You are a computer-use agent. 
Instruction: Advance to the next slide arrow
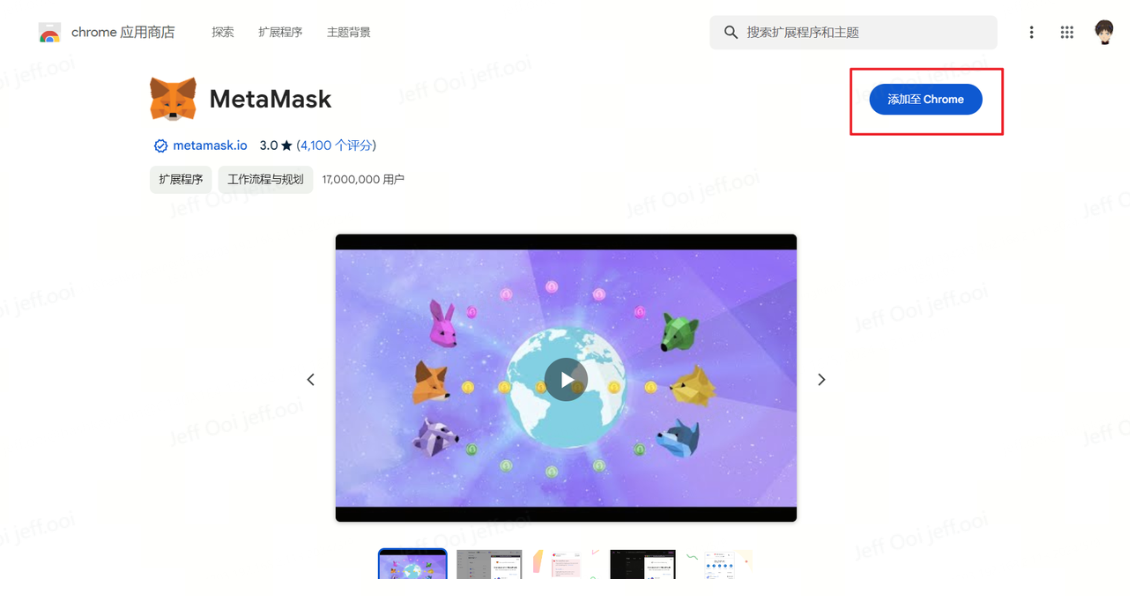coord(822,379)
